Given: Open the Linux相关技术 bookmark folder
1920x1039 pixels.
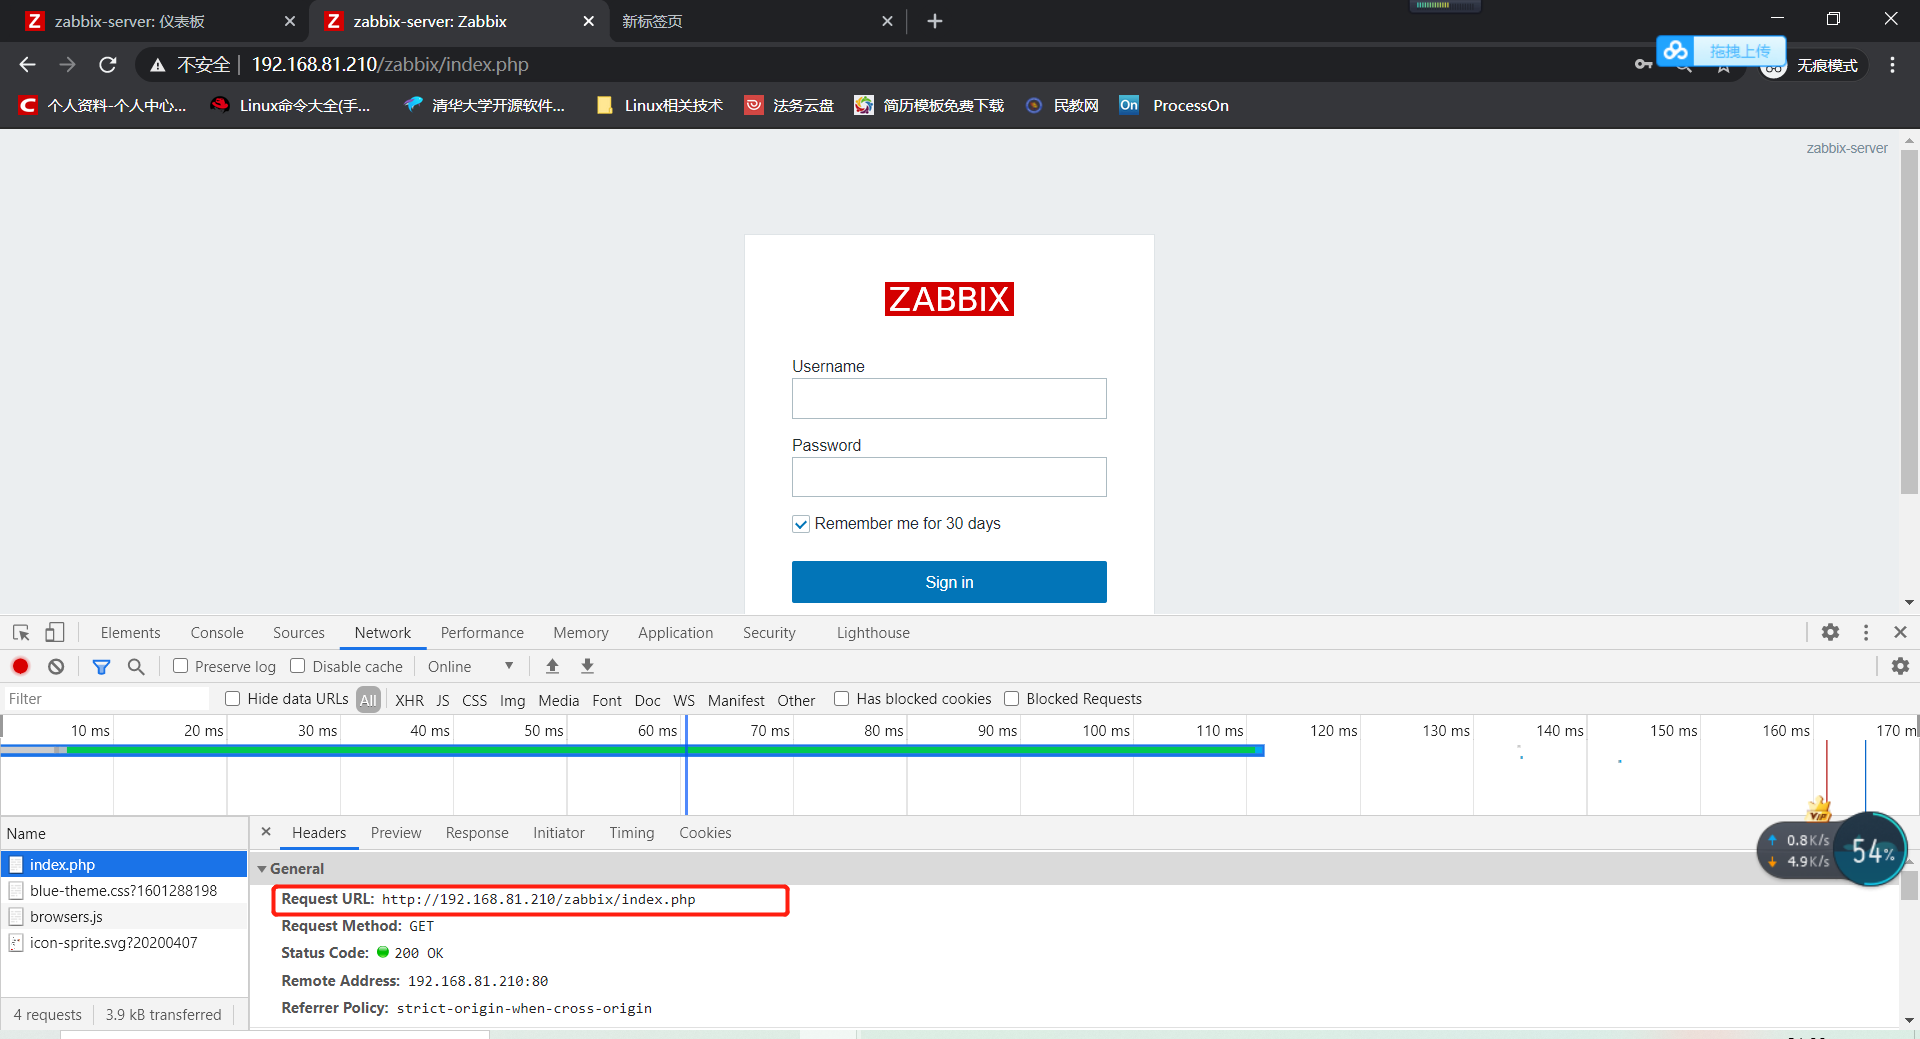Looking at the screenshot, I should (x=660, y=105).
